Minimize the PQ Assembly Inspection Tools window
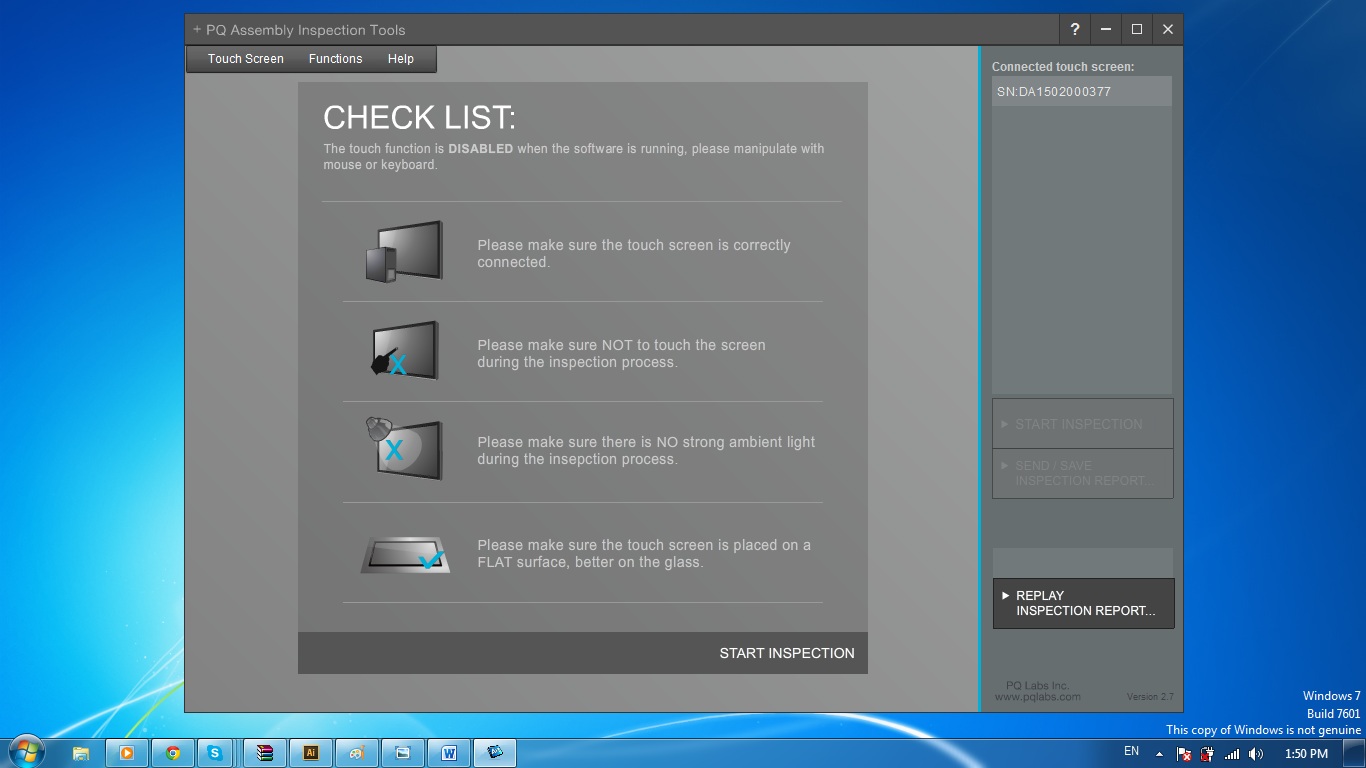Image resolution: width=1366 pixels, height=768 pixels. 1106,29
